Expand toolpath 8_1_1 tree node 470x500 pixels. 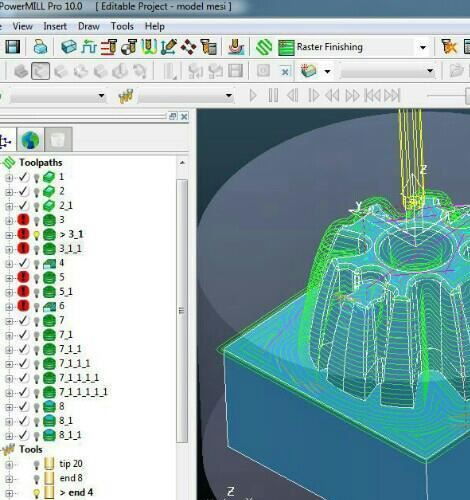point(9,436)
